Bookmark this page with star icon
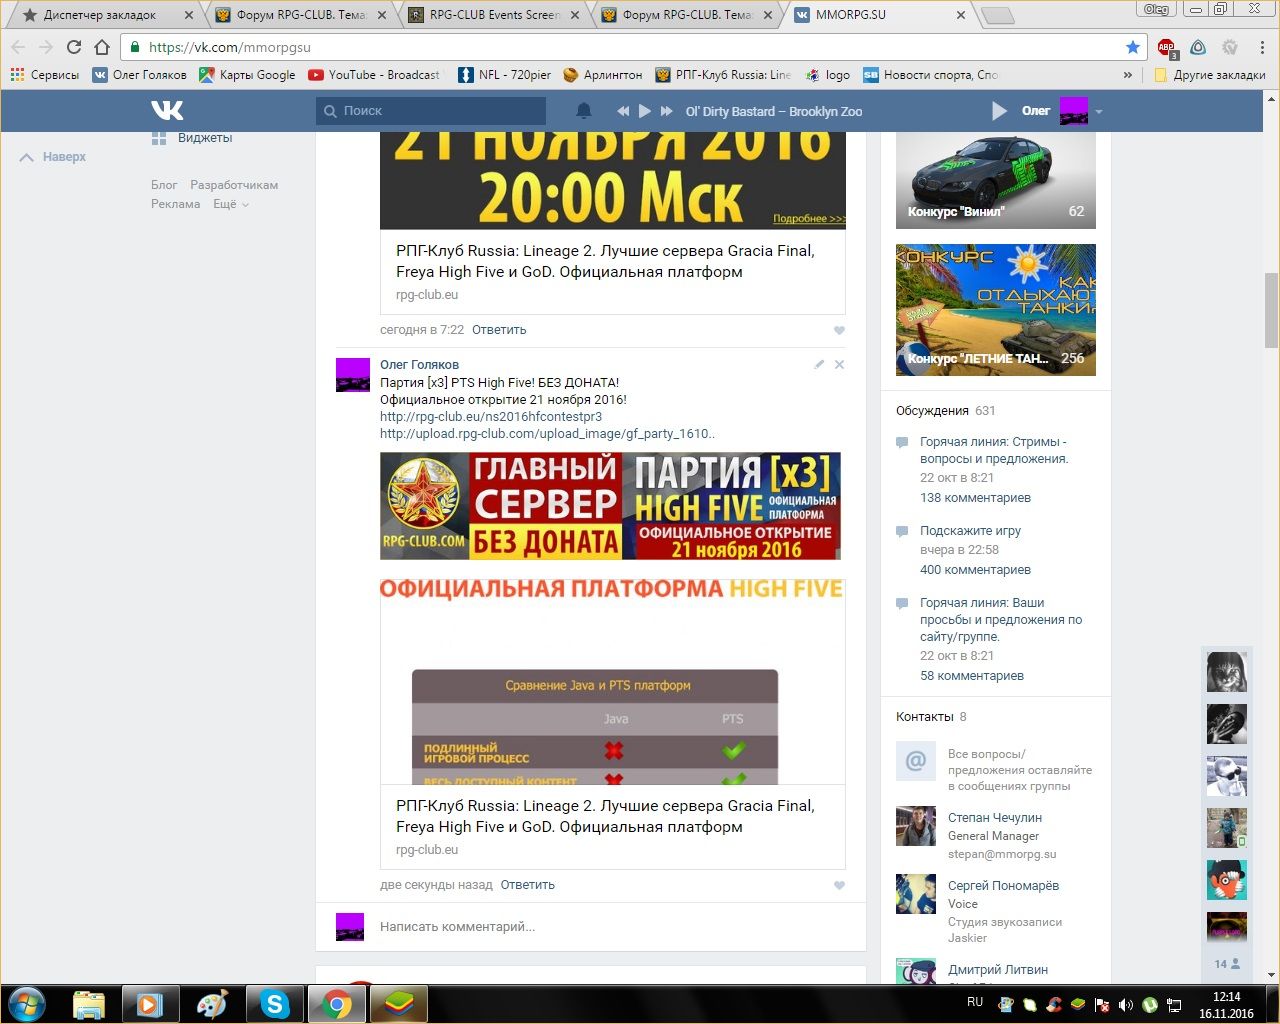 (x=1133, y=47)
